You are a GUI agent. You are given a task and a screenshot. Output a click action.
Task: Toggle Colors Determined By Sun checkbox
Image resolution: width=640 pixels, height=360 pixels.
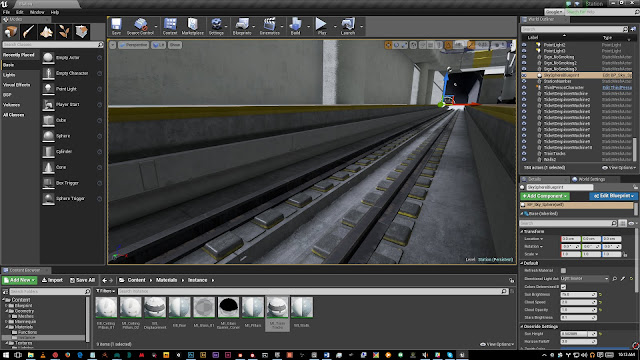[x=563, y=287]
